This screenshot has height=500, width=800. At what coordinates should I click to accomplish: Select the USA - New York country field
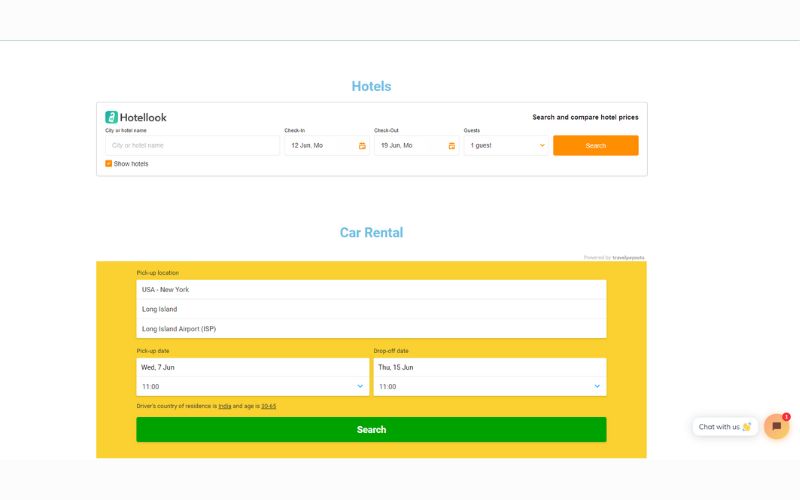[371, 289]
